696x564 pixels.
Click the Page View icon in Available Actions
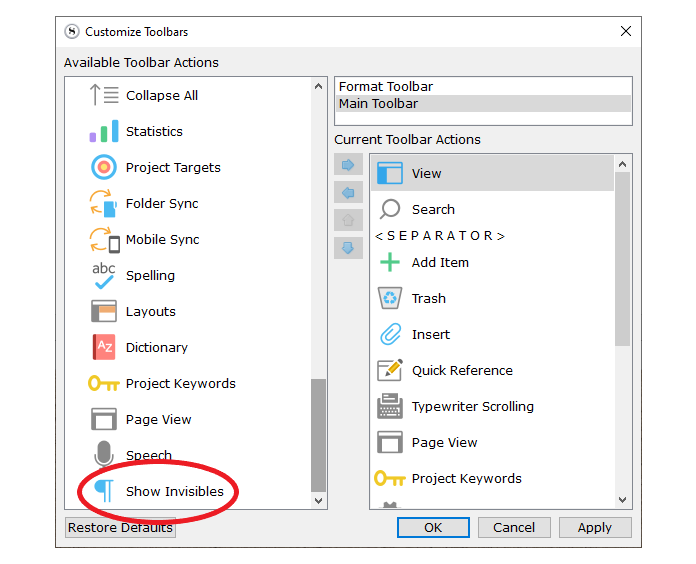pyautogui.click(x=104, y=419)
